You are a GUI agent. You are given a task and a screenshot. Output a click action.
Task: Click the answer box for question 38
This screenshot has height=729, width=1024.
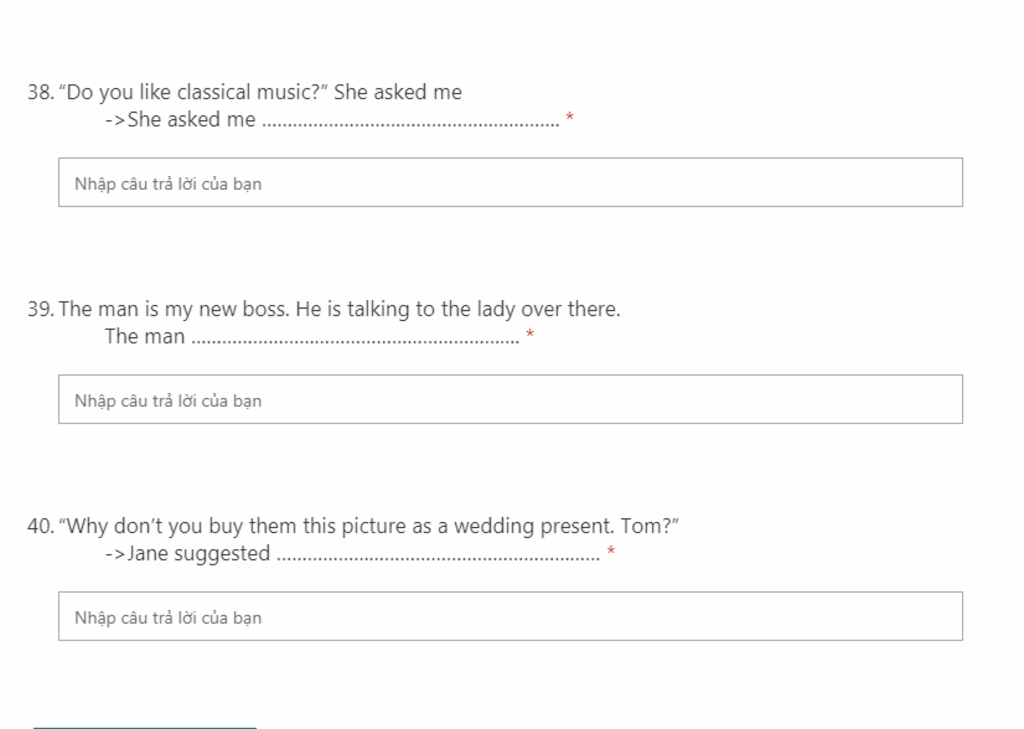coord(510,182)
